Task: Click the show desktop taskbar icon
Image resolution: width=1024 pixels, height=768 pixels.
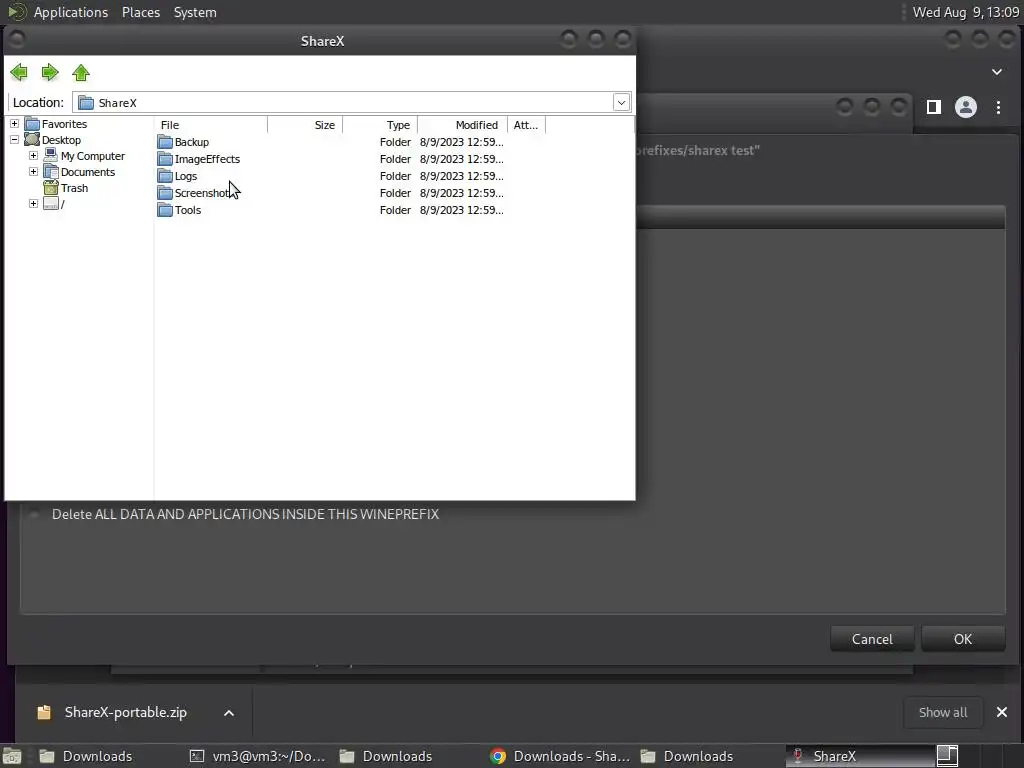Action: [x=12, y=756]
